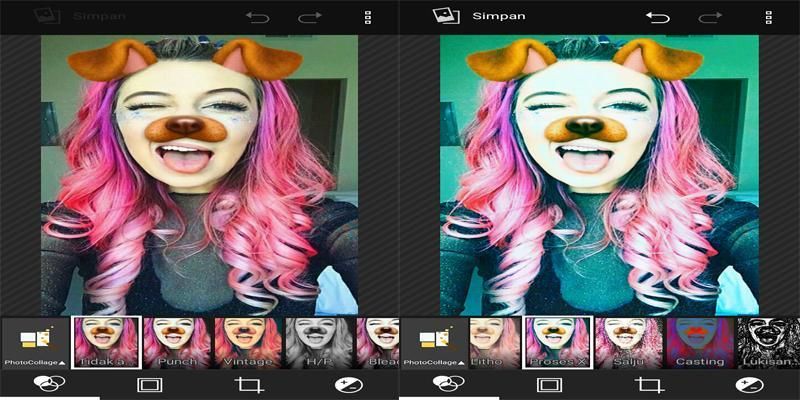The height and width of the screenshot is (400, 800).
Task: Select the Tidak ada (no filter) thumbnail
Action: 105,343
